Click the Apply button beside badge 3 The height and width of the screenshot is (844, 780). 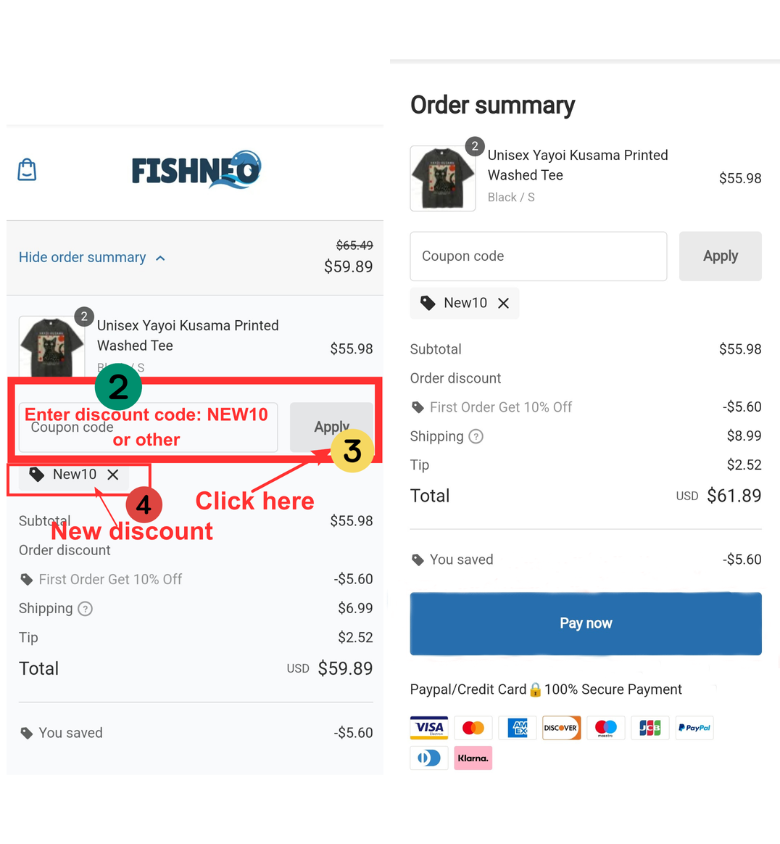tap(331, 427)
